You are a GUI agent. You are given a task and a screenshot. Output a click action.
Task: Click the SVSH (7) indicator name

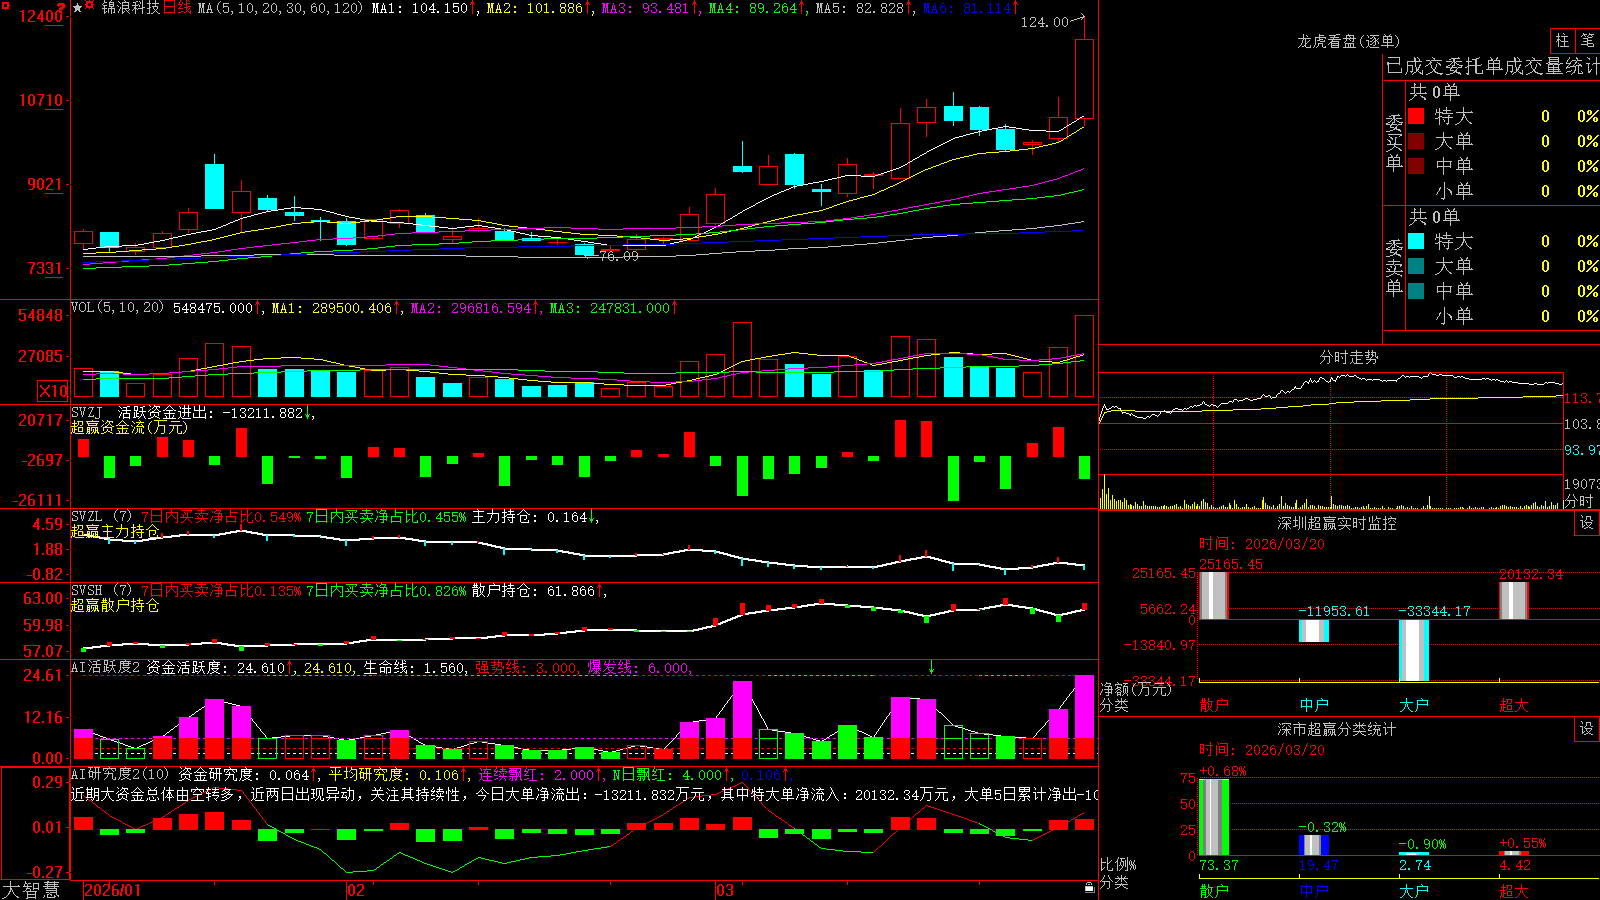(101, 591)
